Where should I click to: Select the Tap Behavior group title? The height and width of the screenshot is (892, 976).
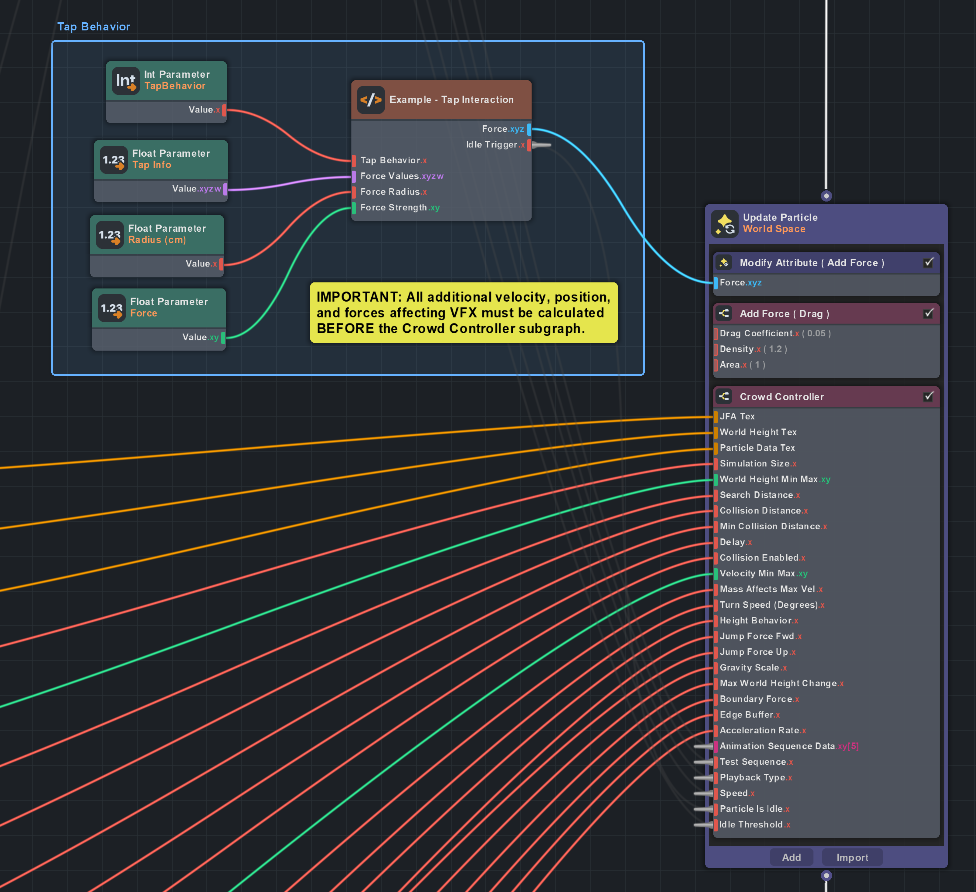coord(93,26)
